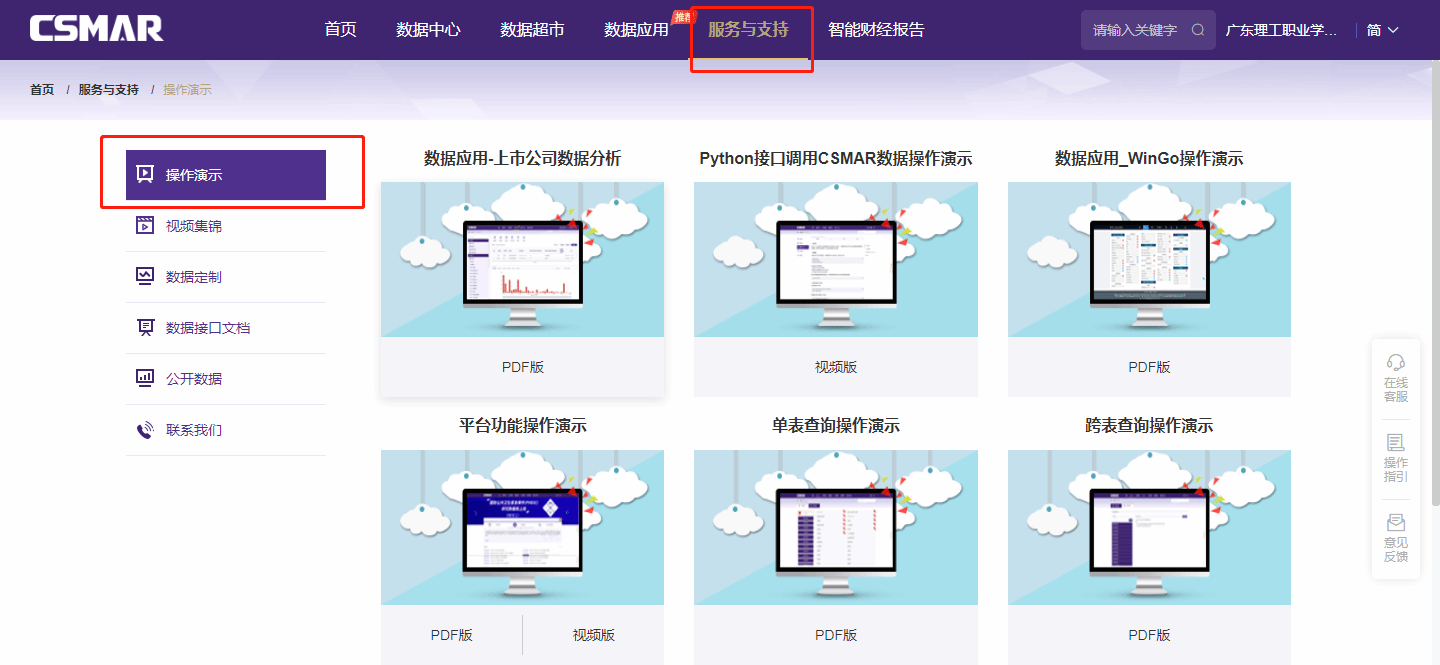Open 在线客服 headset widget
The image size is (1440, 665).
[1395, 377]
